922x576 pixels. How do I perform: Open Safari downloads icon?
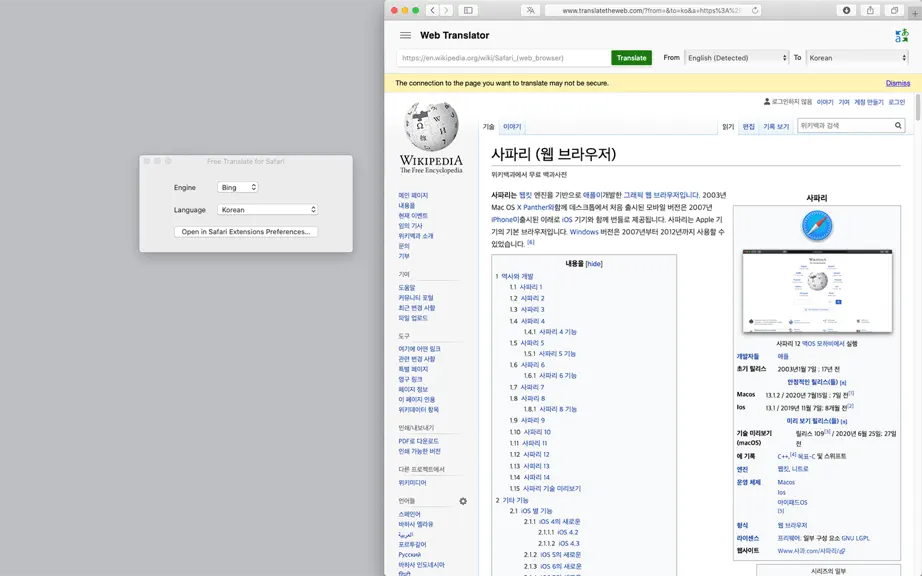tap(846, 10)
